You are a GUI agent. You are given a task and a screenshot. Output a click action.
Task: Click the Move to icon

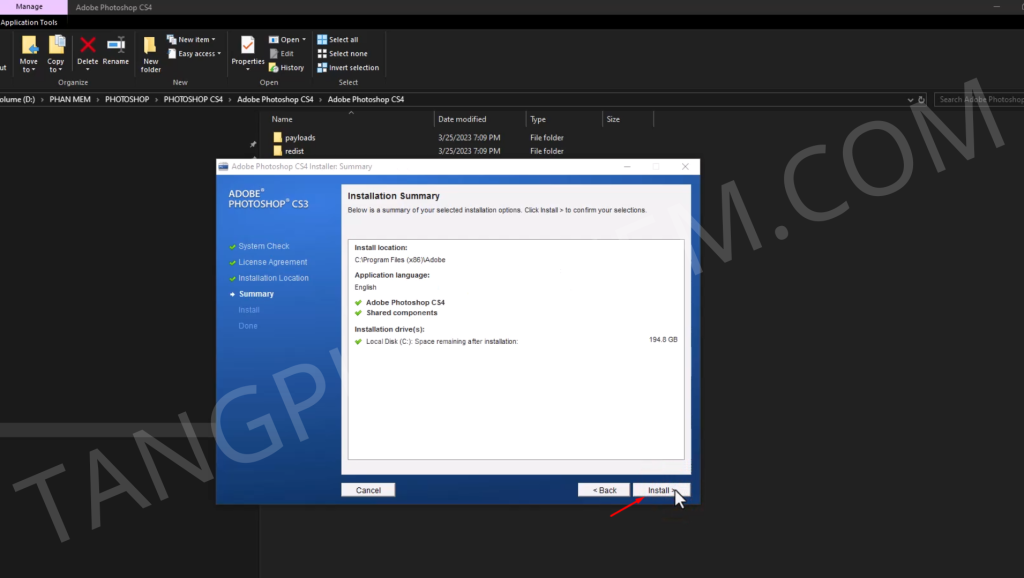[29, 52]
